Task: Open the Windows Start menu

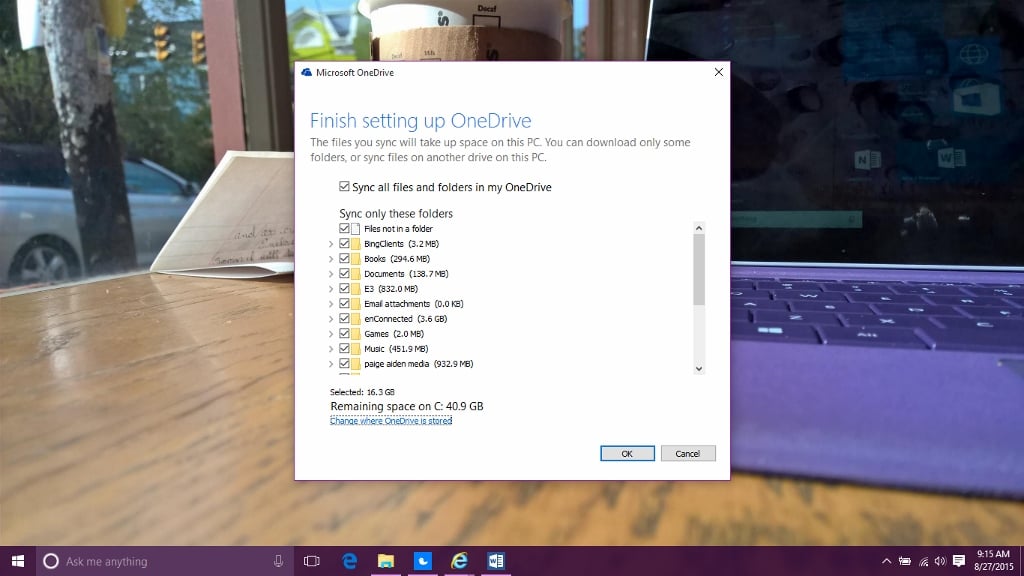Action: (x=18, y=561)
